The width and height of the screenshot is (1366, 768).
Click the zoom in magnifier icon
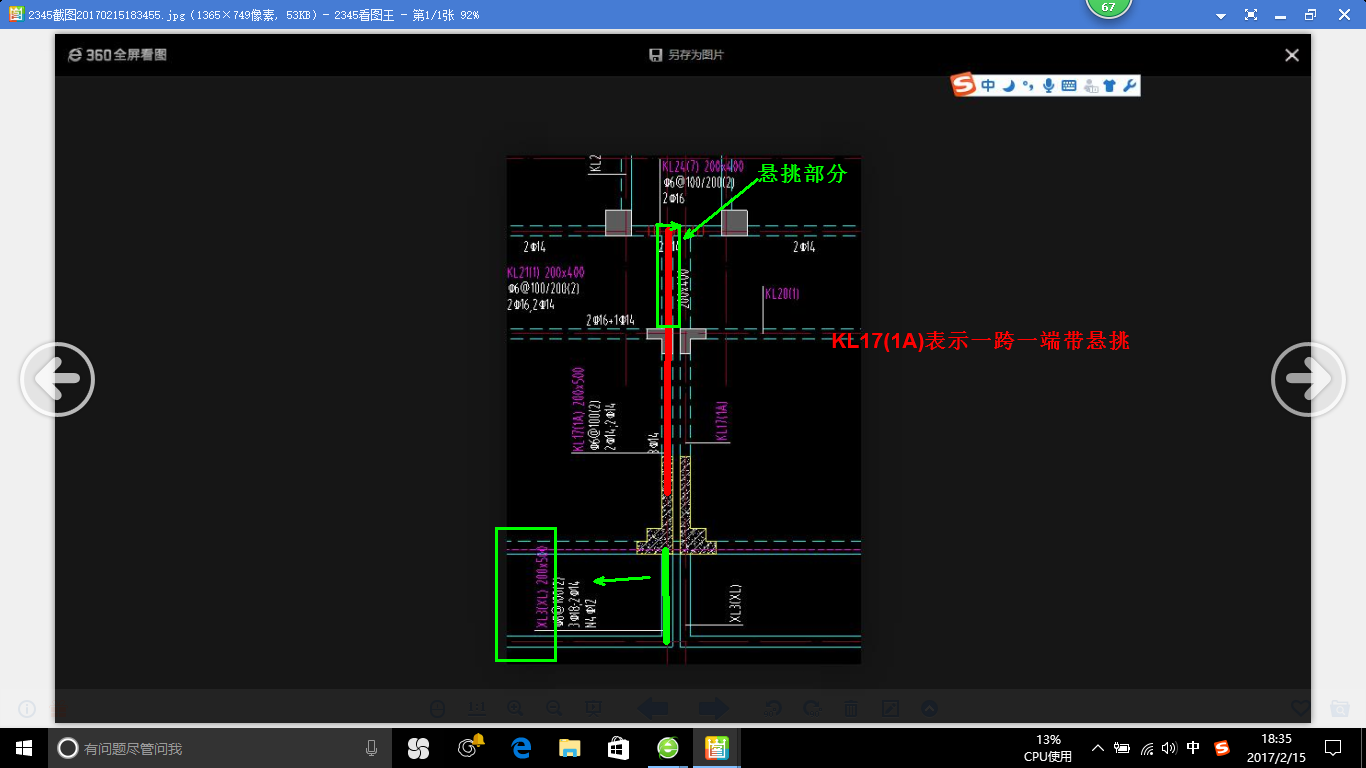coord(515,708)
